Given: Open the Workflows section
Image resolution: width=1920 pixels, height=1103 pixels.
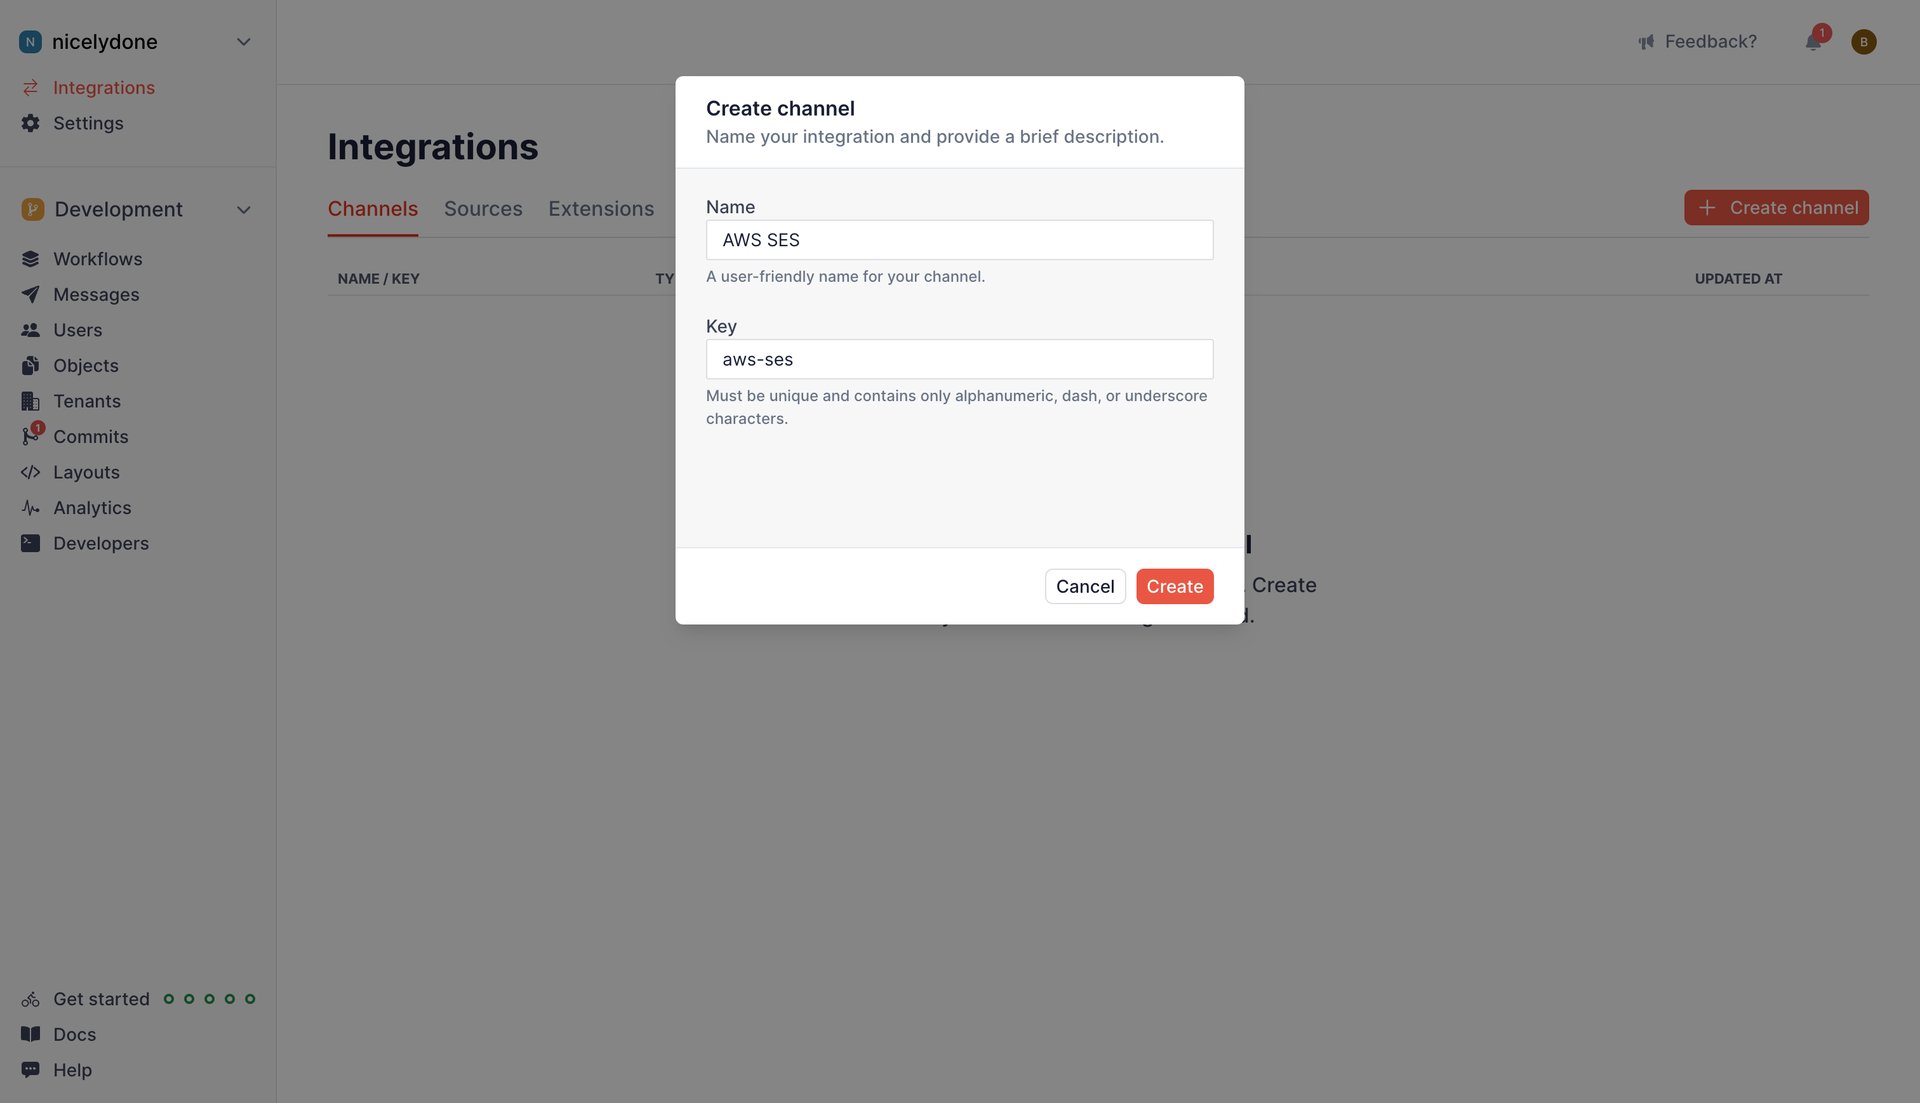Looking at the screenshot, I should click(x=97, y=258).
